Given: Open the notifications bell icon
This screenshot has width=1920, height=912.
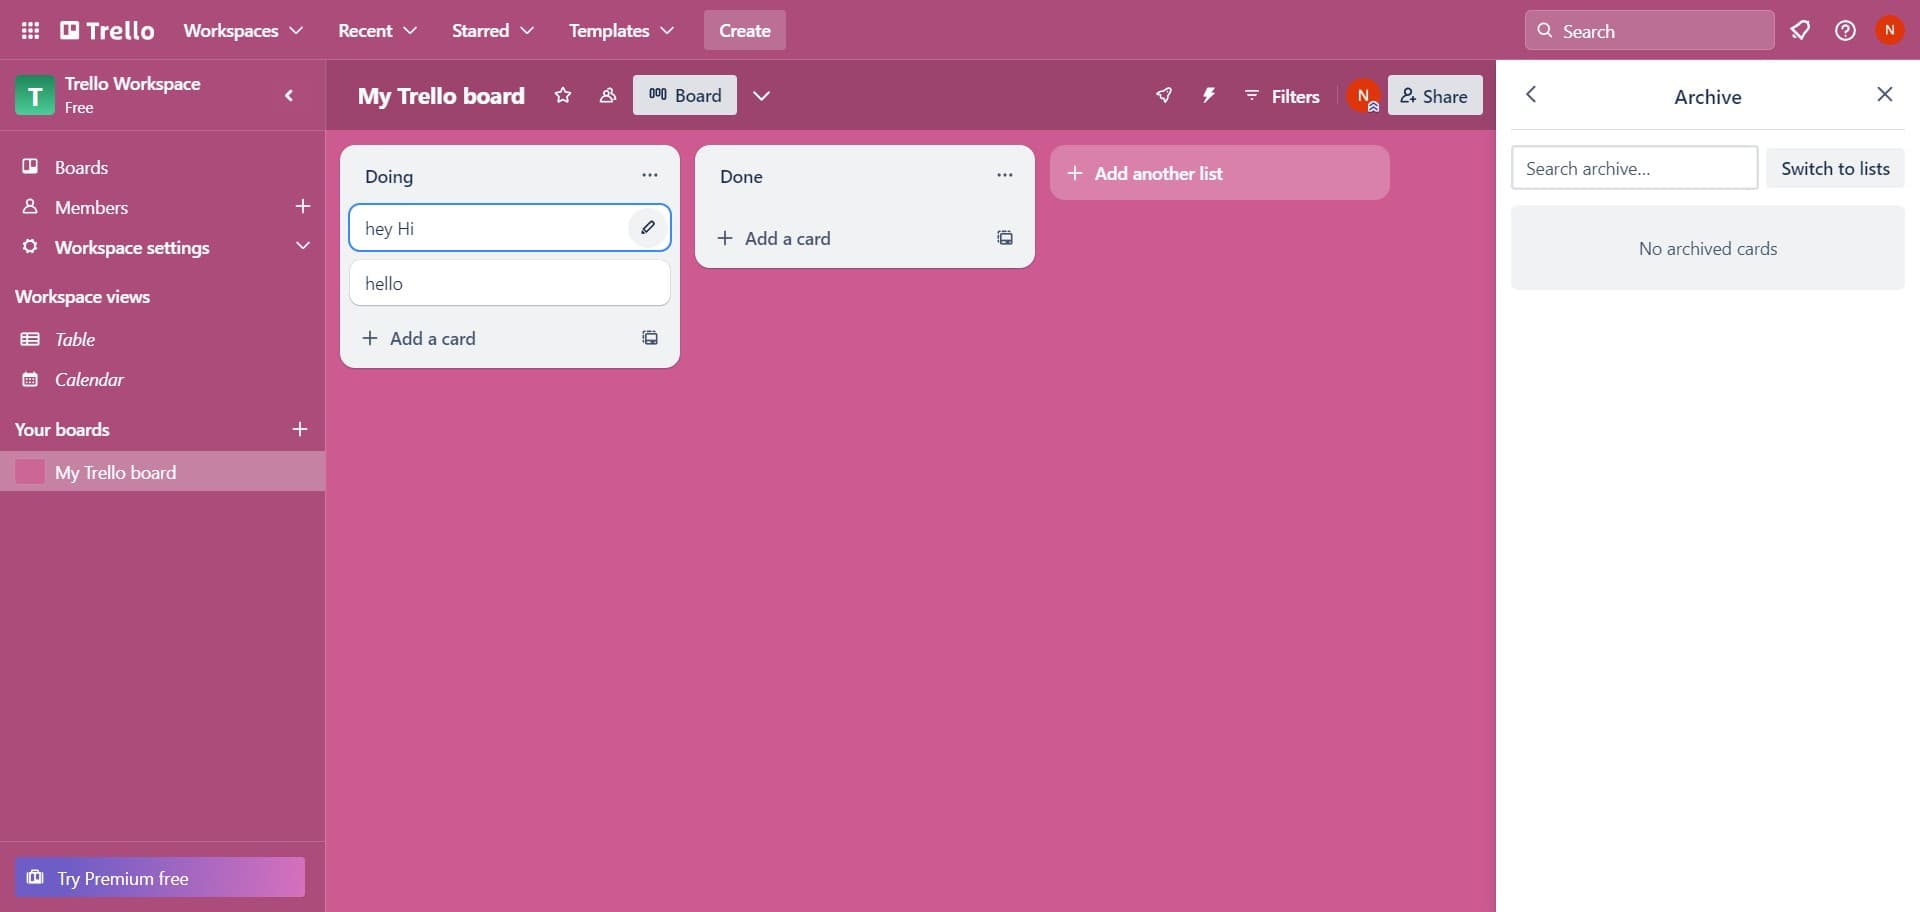Looking at the screenshot, I should pos(1800,31).
